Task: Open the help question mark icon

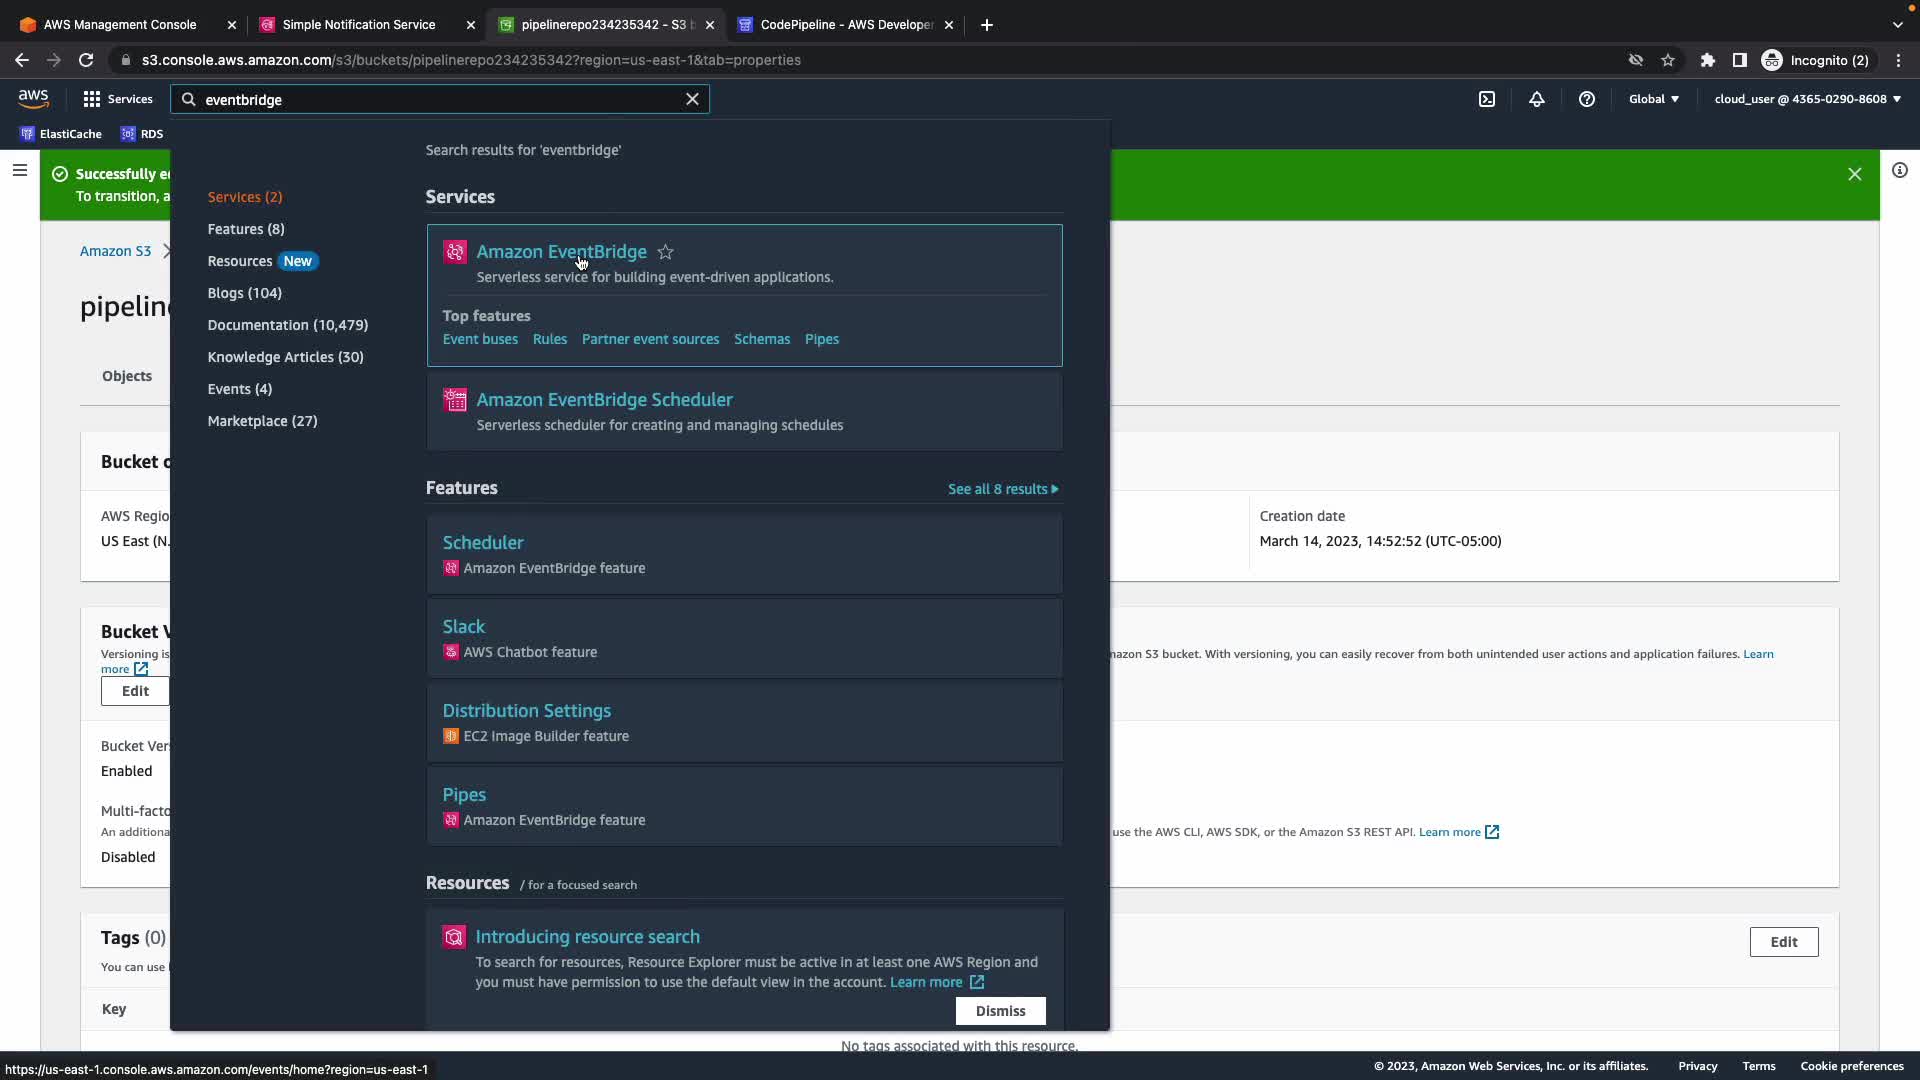Action: click(1587, 99)
